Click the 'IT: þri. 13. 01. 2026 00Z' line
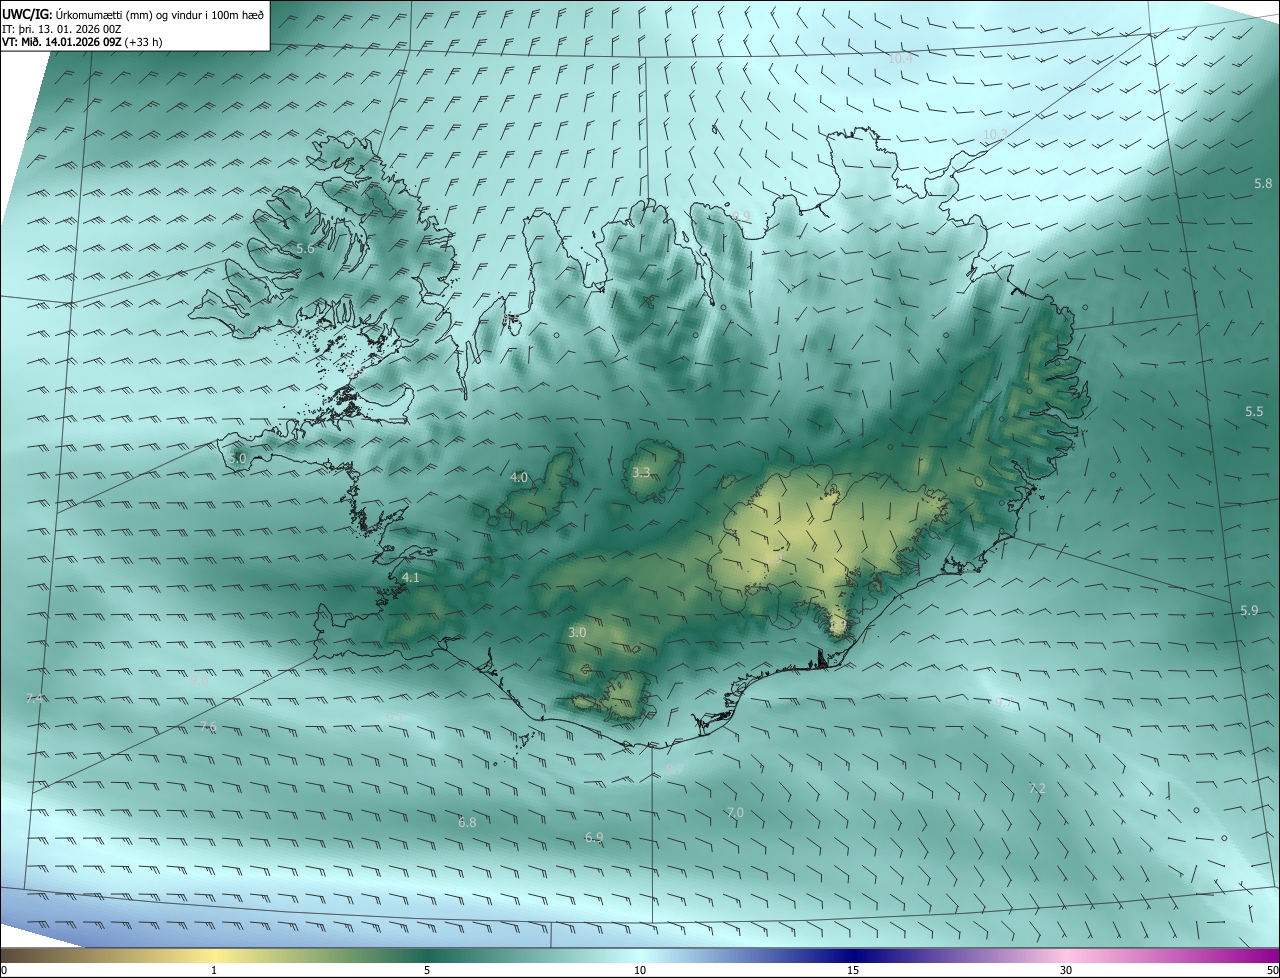Image resolution: width=1280 pixels, height=978 pixels. coord(61,28)
